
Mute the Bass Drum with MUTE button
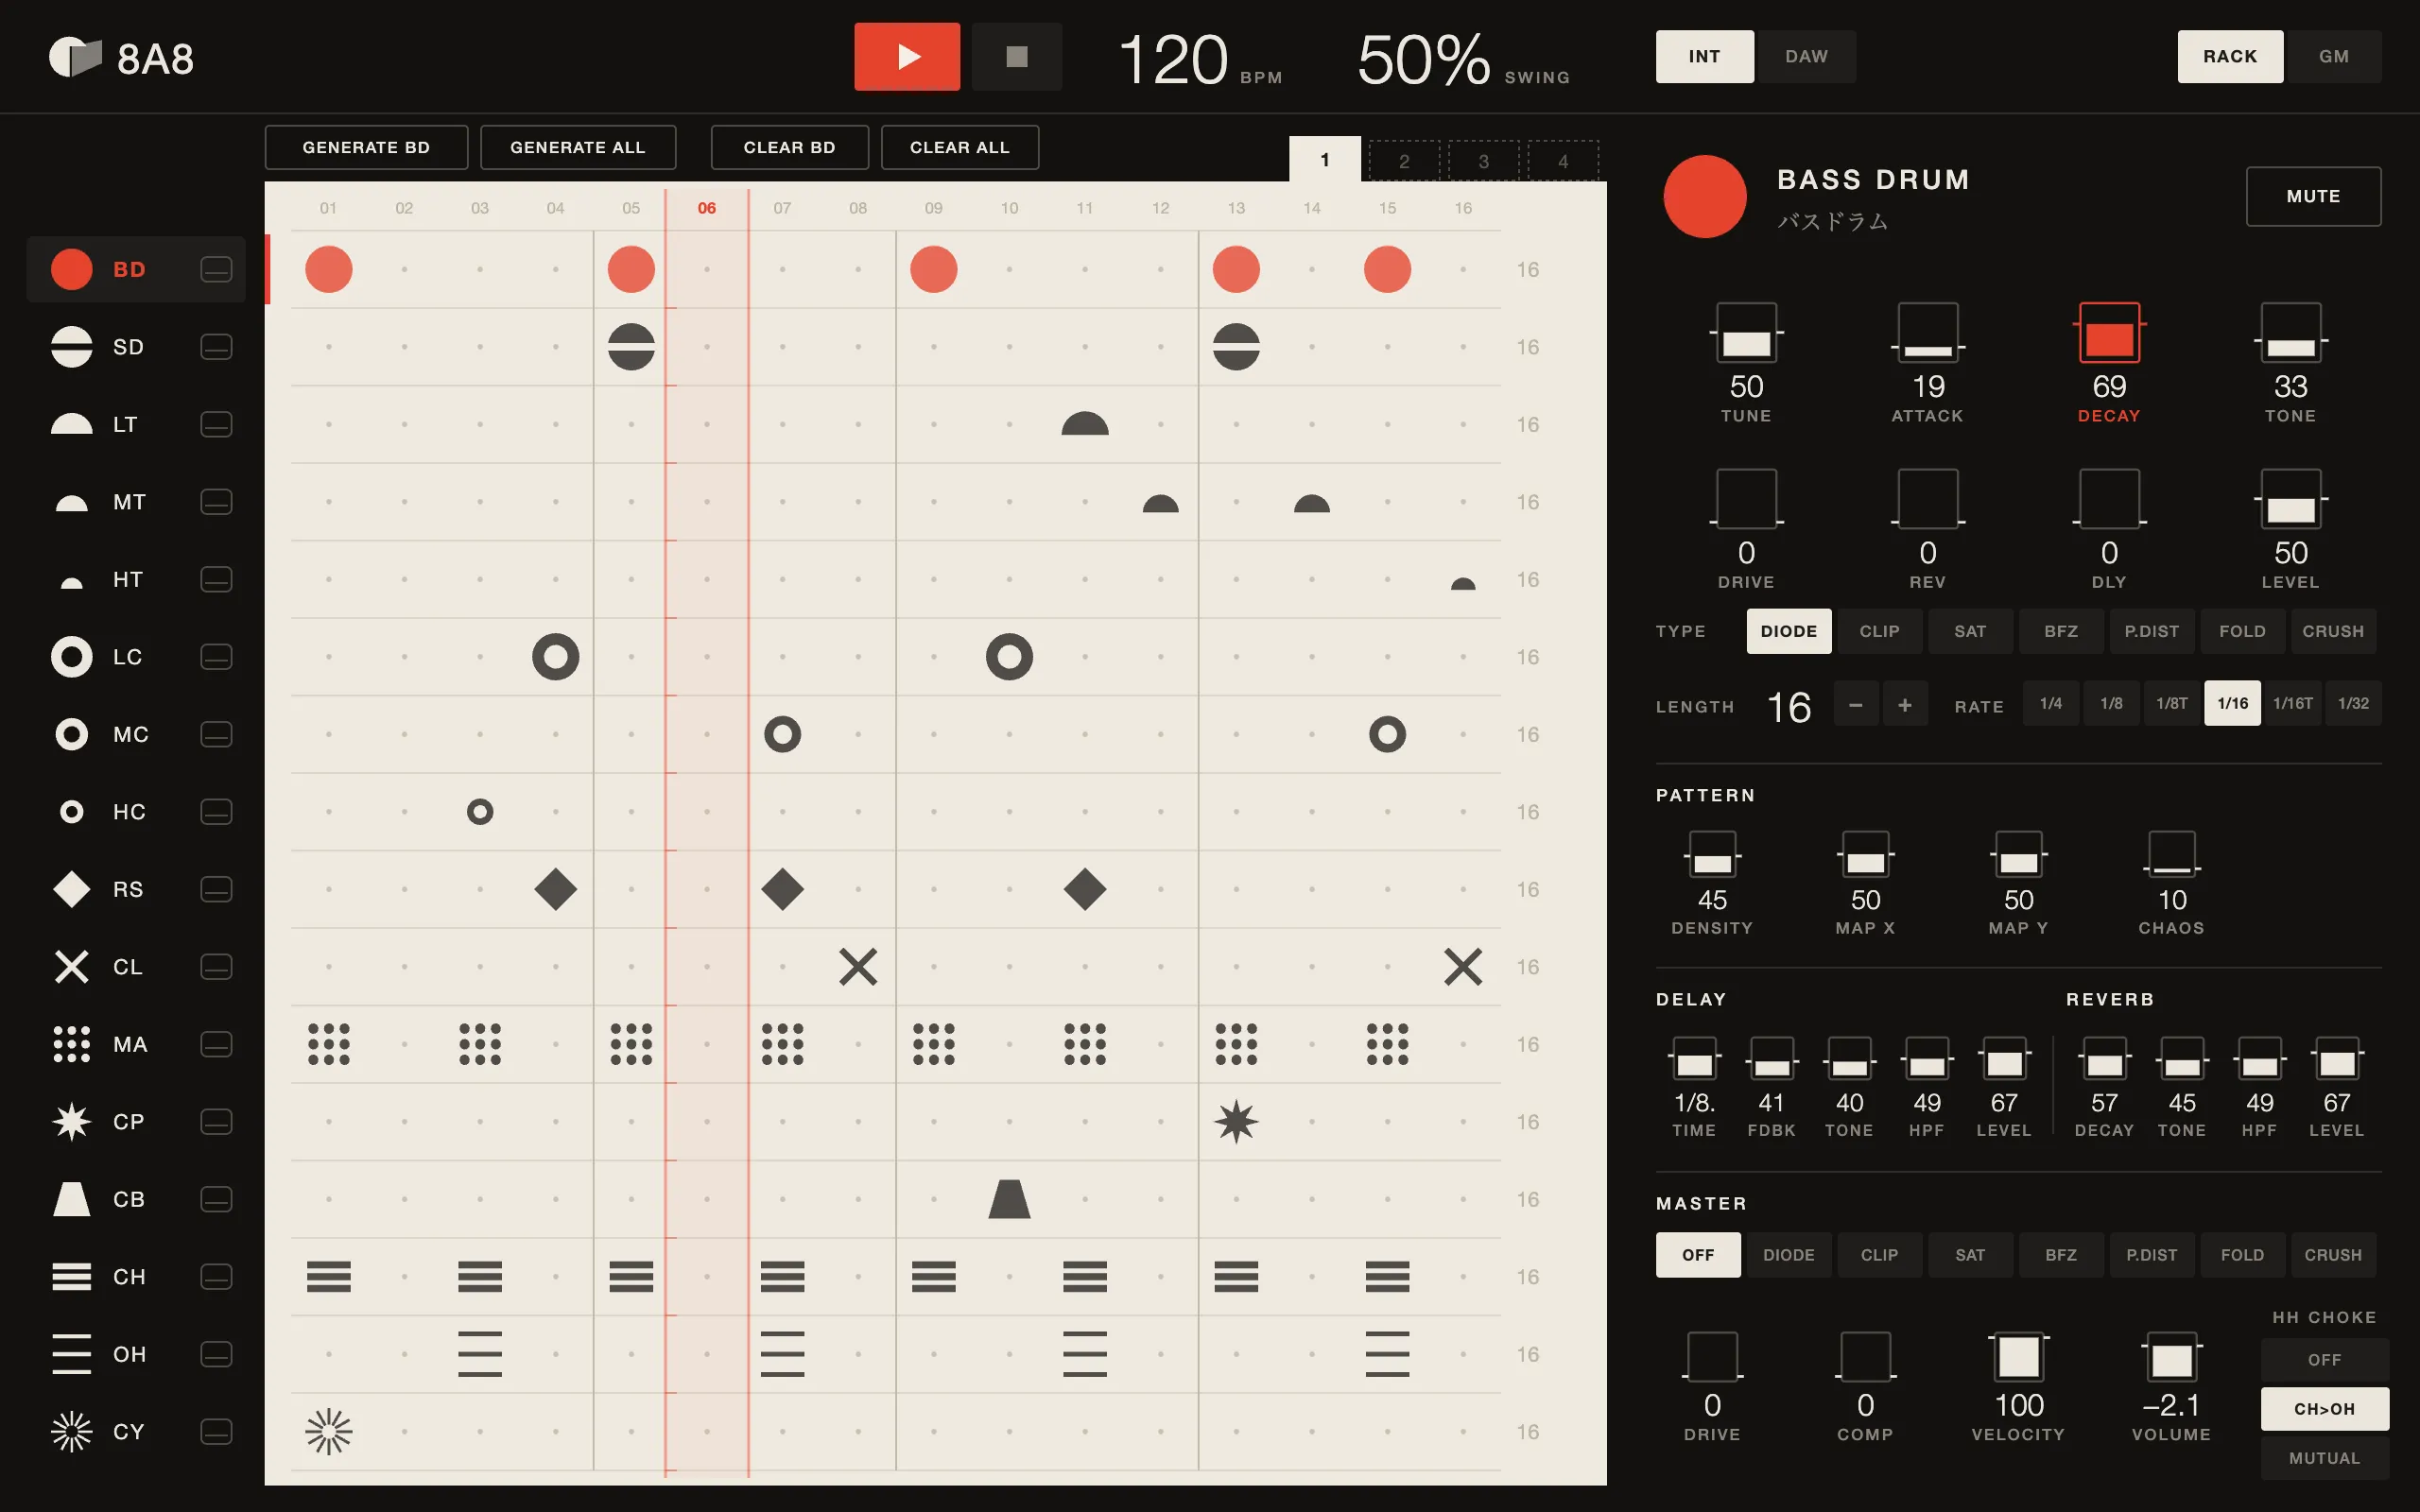click(x=2313, y=196)
